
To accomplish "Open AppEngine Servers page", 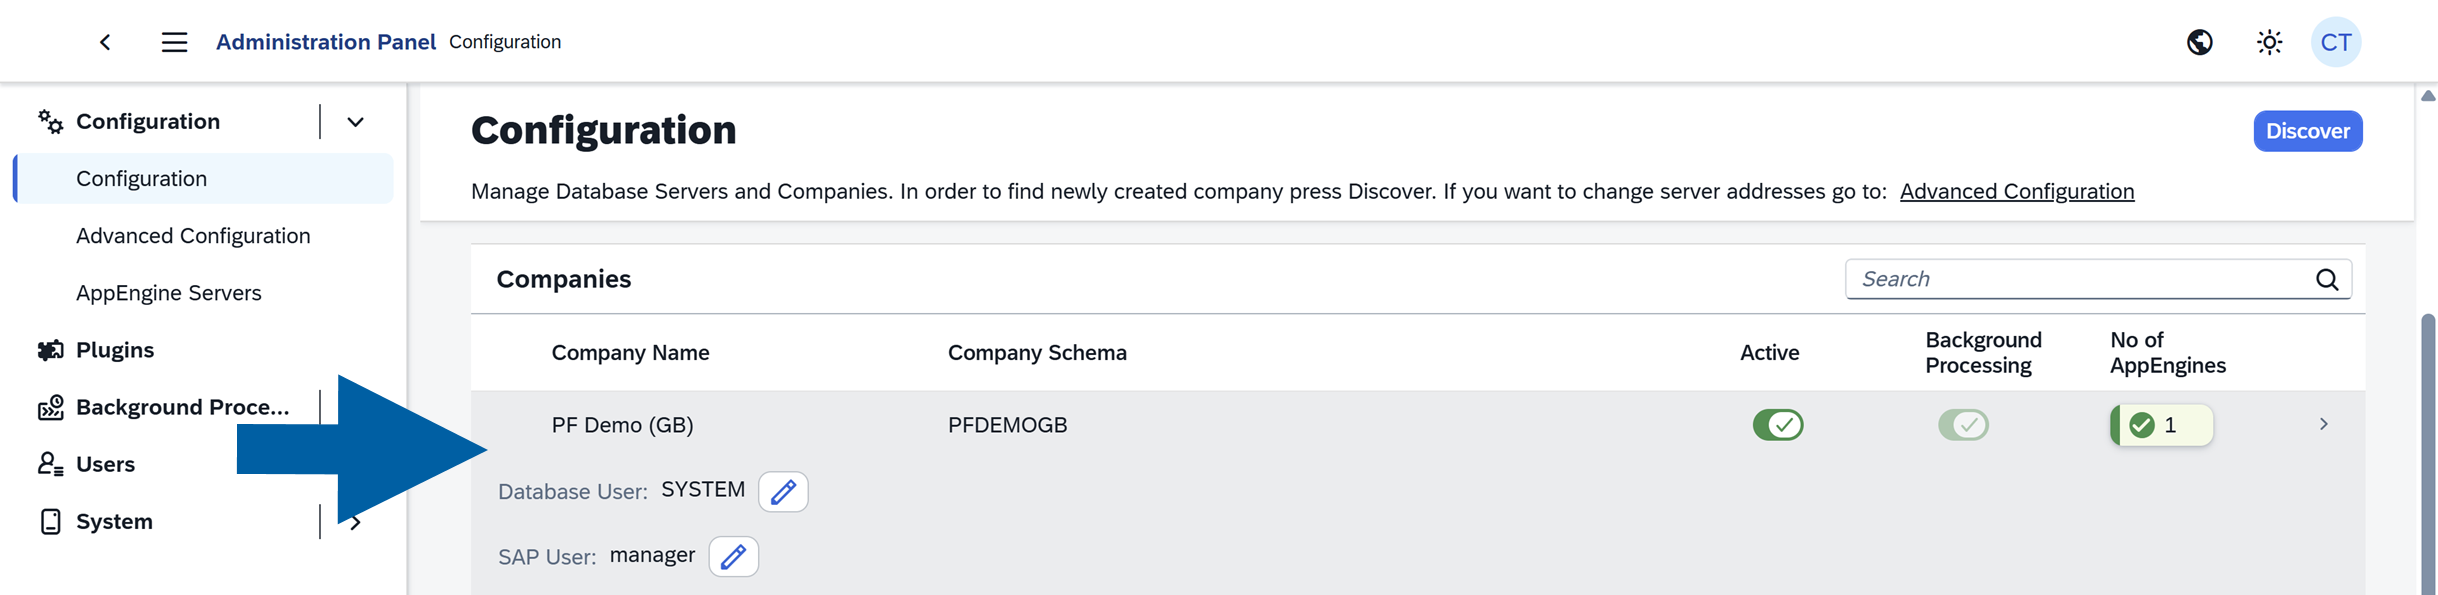I will 169,292.
